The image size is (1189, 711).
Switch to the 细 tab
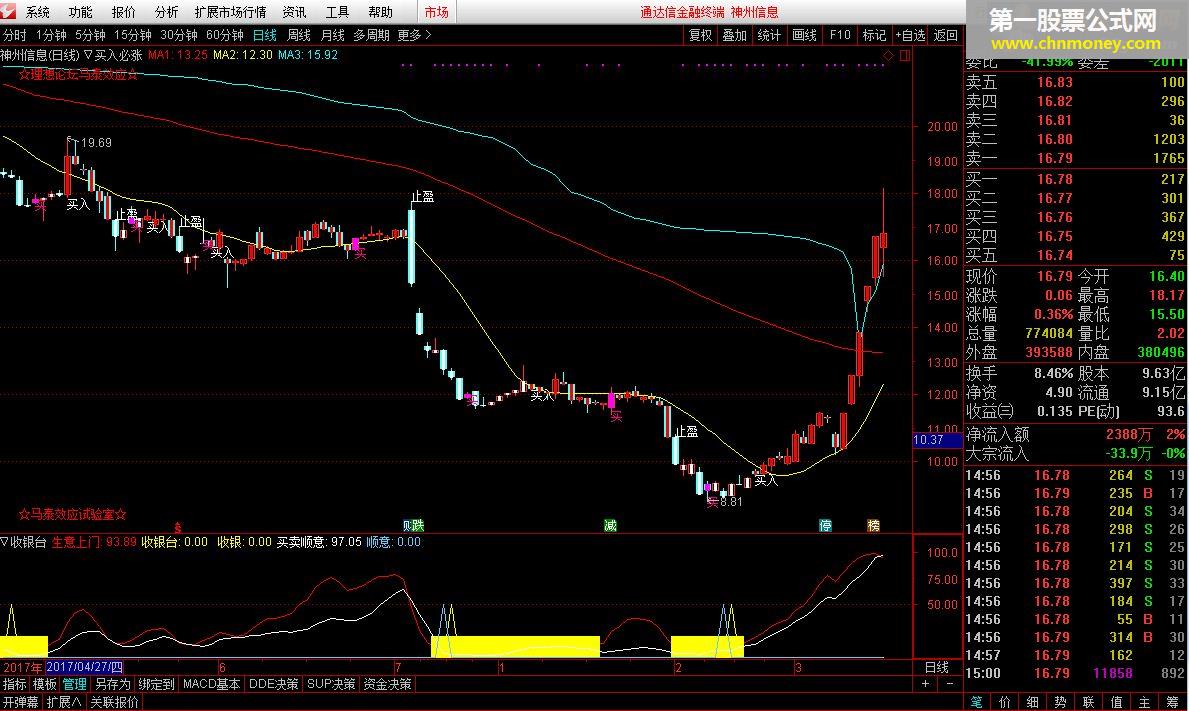1033,702
